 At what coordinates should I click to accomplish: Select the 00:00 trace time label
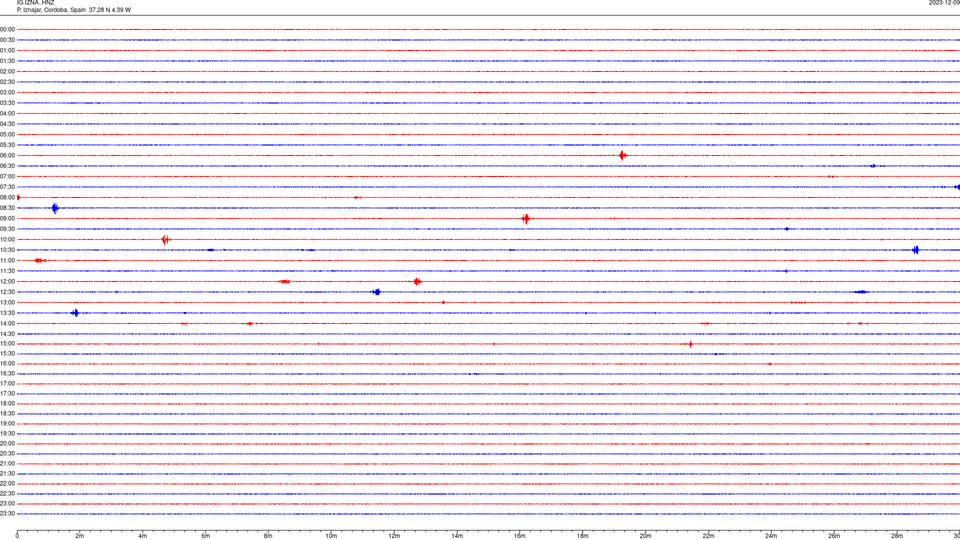[x=7, y=29]
